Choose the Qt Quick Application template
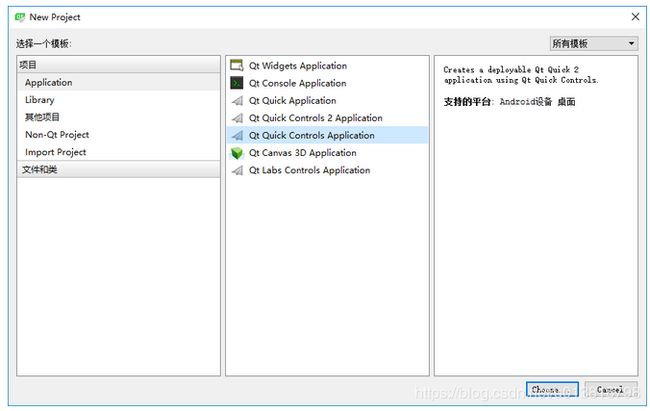The image size is (650, 411). 327,100
